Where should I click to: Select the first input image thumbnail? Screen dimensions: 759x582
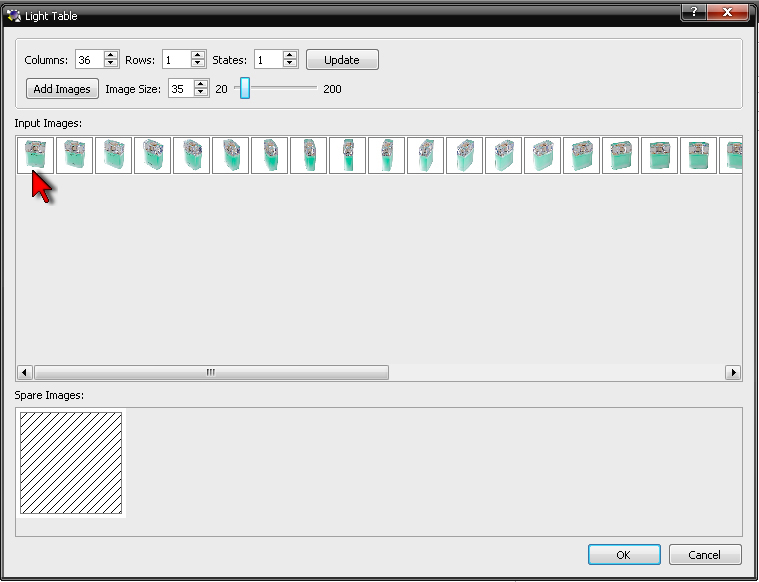[x=35, y=155]
